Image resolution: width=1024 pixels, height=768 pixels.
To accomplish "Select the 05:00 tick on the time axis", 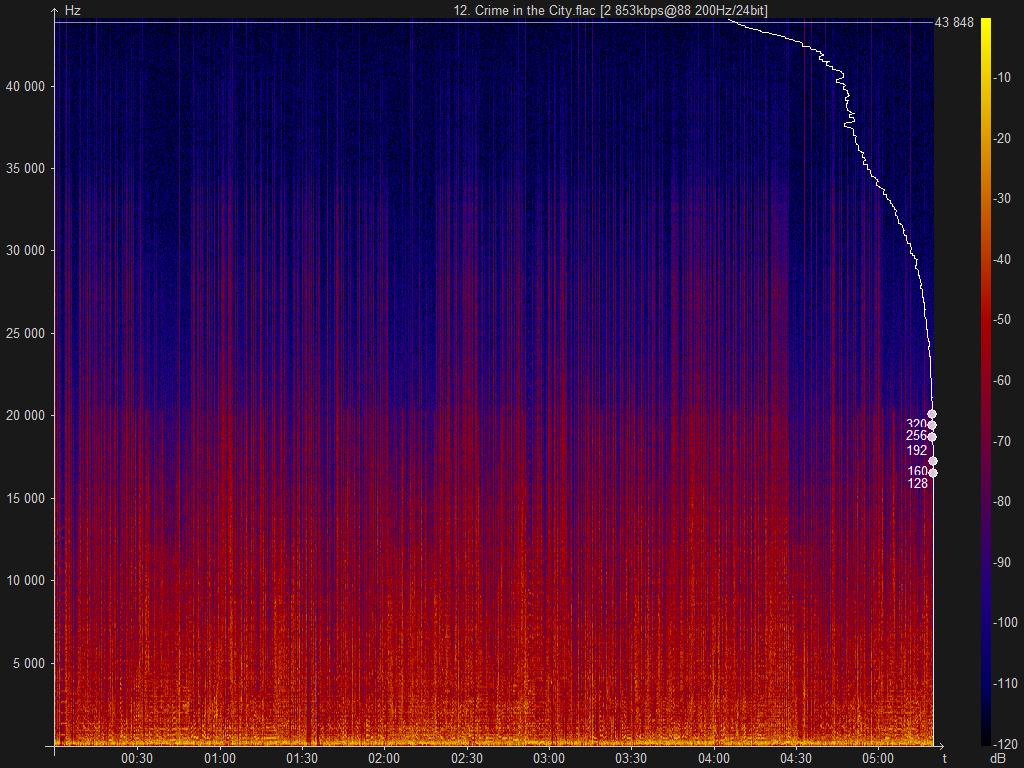I will tap(878, 759).
